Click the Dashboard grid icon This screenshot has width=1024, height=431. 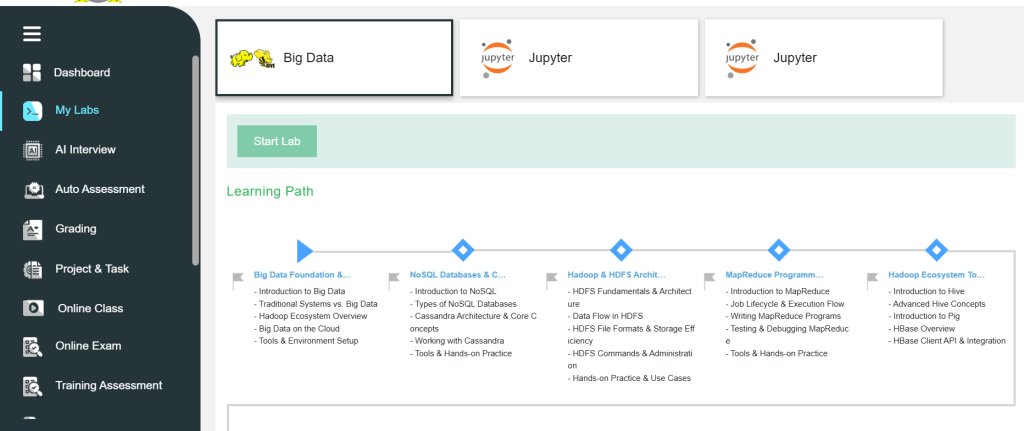pos(32,72)
